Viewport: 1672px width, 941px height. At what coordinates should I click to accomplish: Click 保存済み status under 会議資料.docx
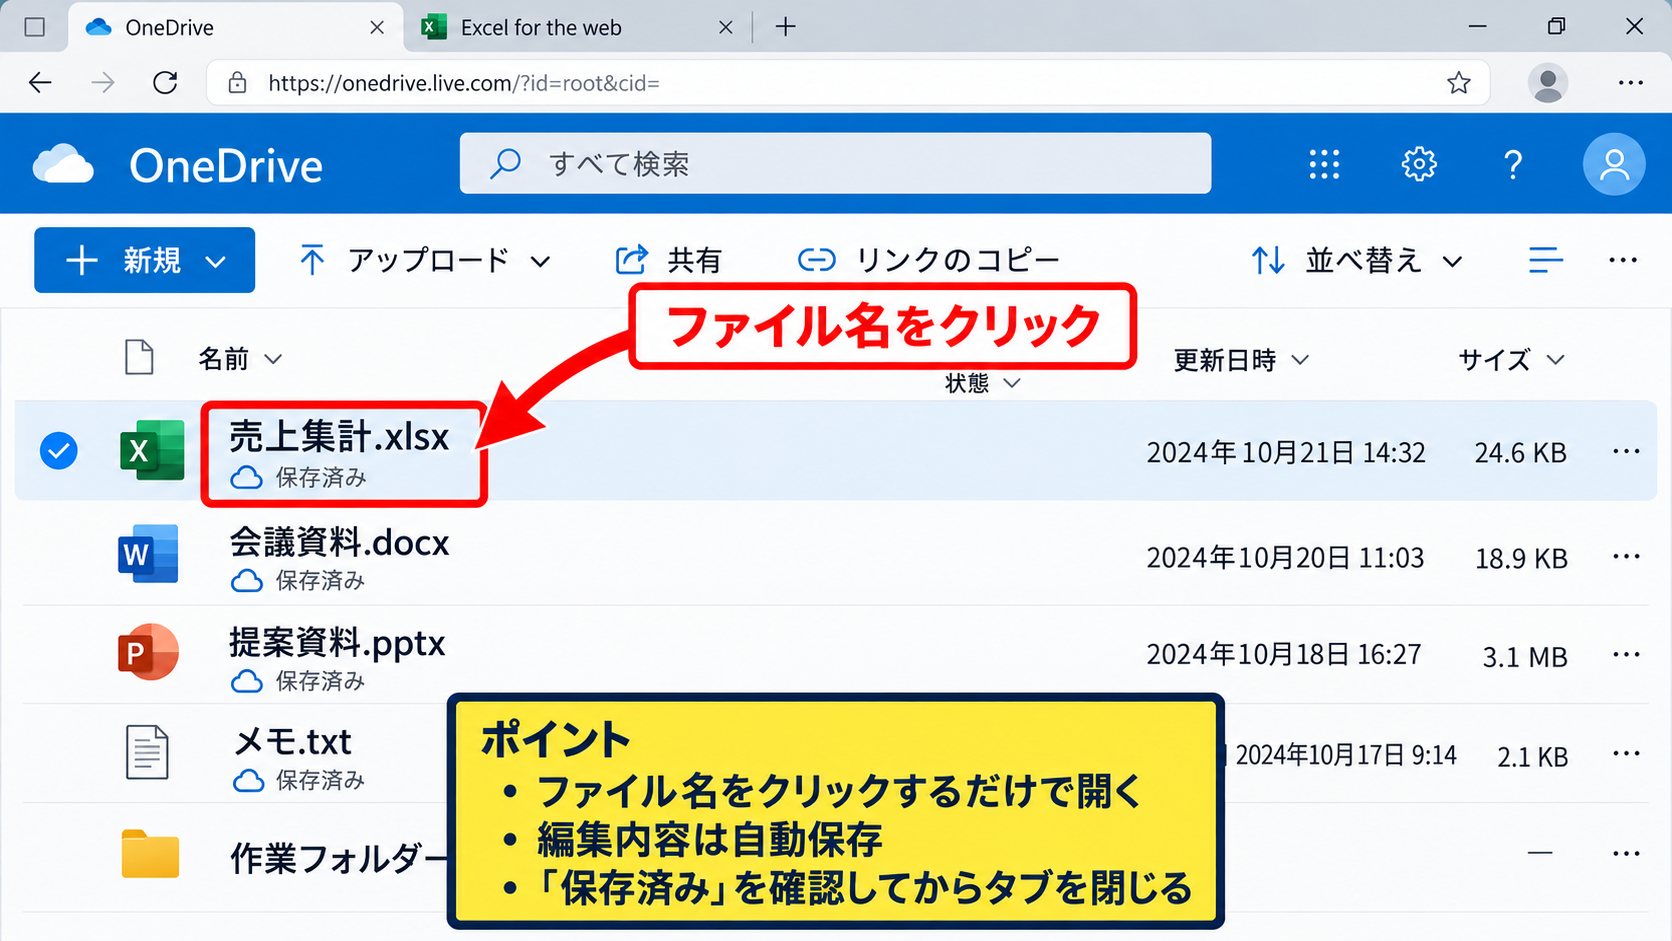pos(298,580)
